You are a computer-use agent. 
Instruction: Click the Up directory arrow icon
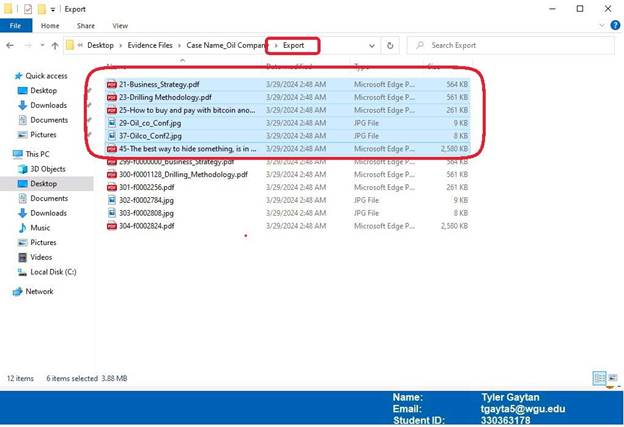click(x=54, y=46)
